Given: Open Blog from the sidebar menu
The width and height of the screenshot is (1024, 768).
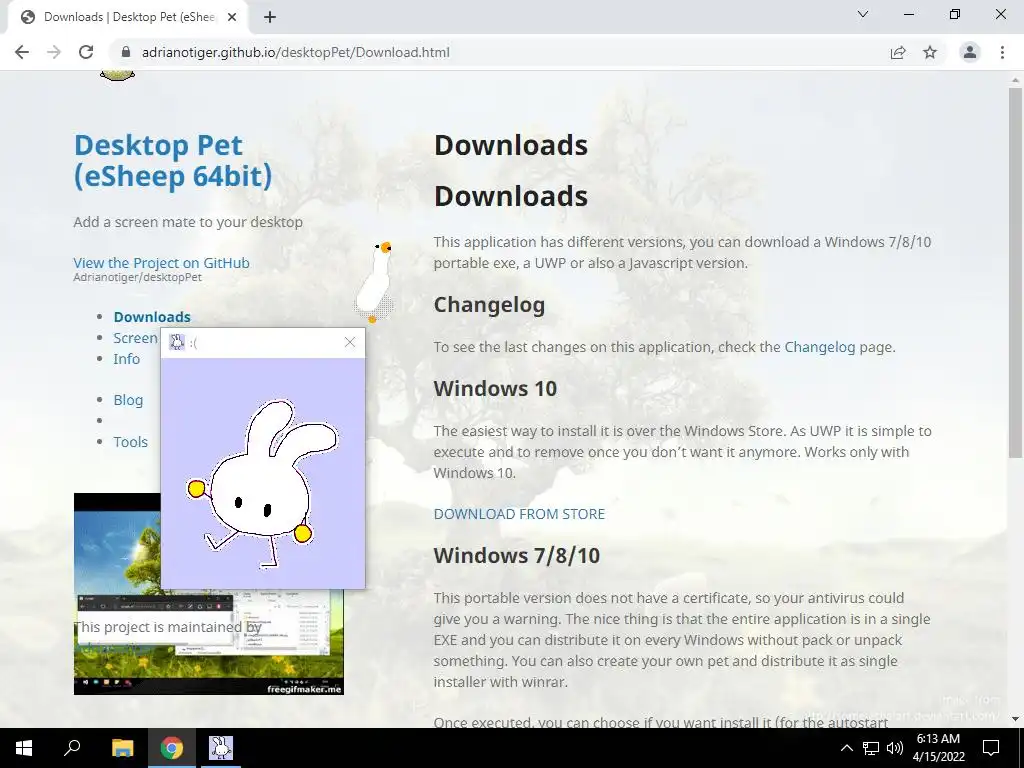Looking at the screenshot, I should pos(128,400).
